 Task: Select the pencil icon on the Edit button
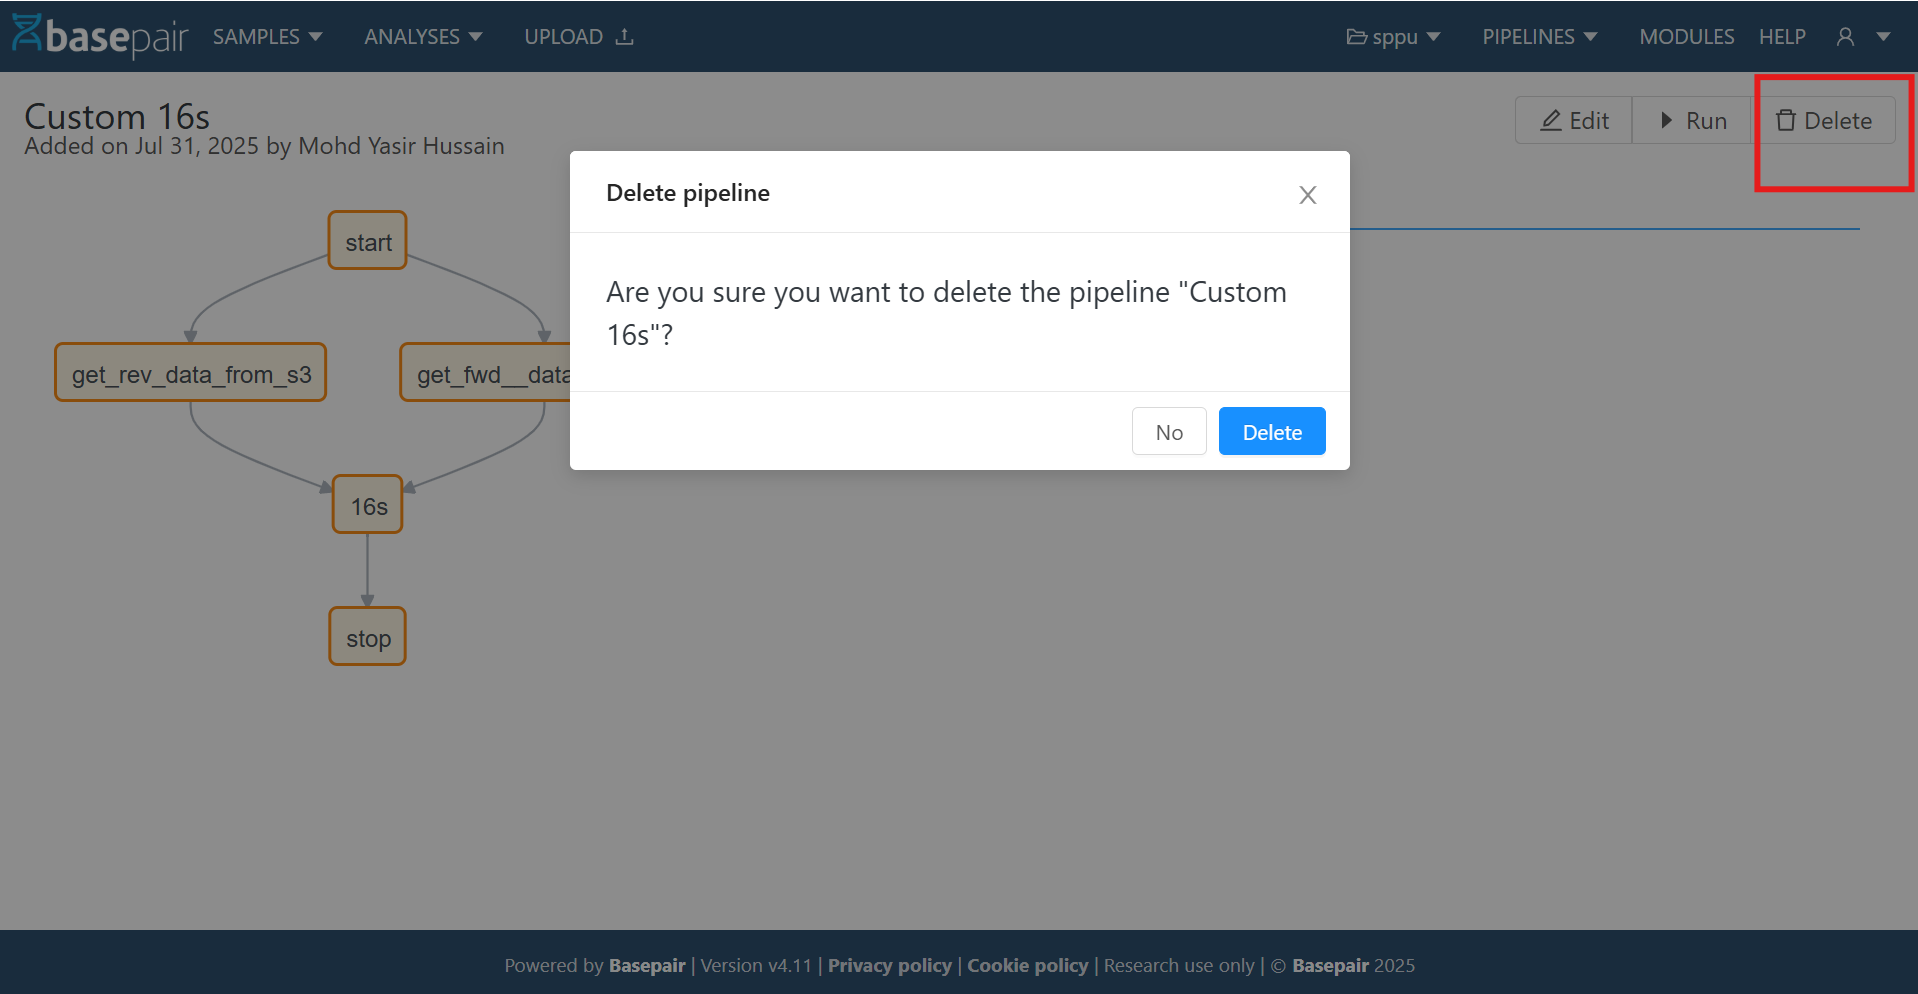point(1551,120)
